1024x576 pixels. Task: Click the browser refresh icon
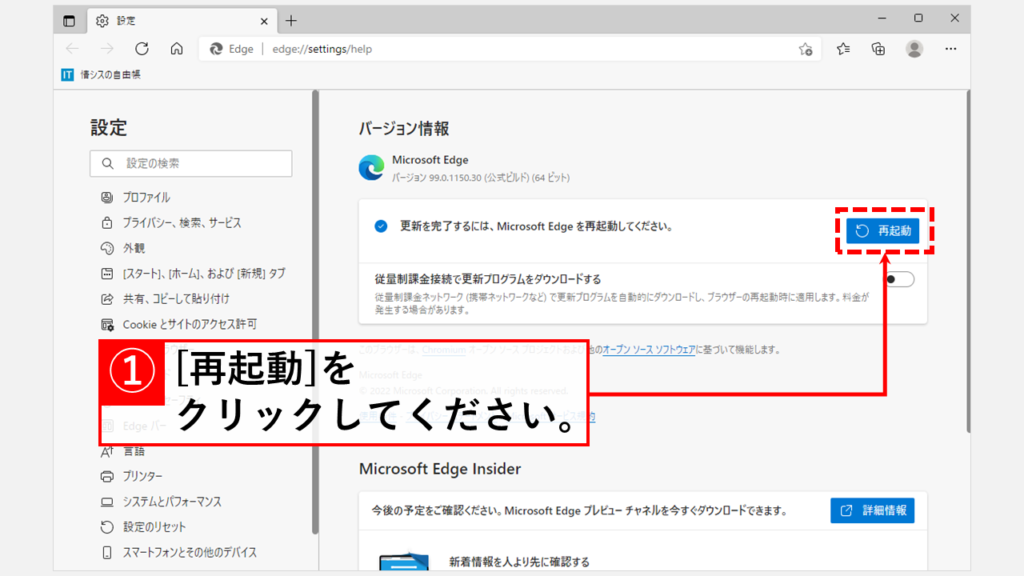(x=142, y=48)
